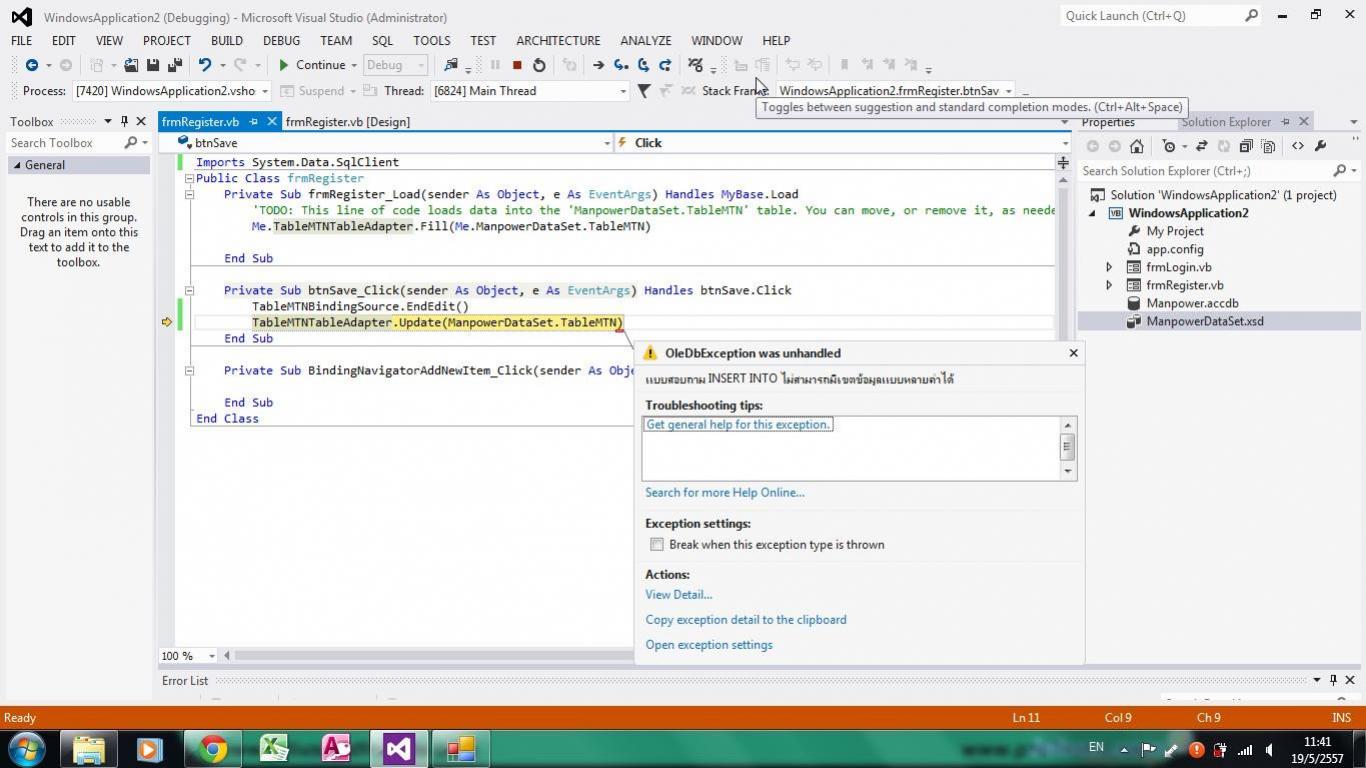1366x768 pixels.
Task: Click 'Search for more Help Online...' link
Action: pyautogui.click(x=725, y=493)
